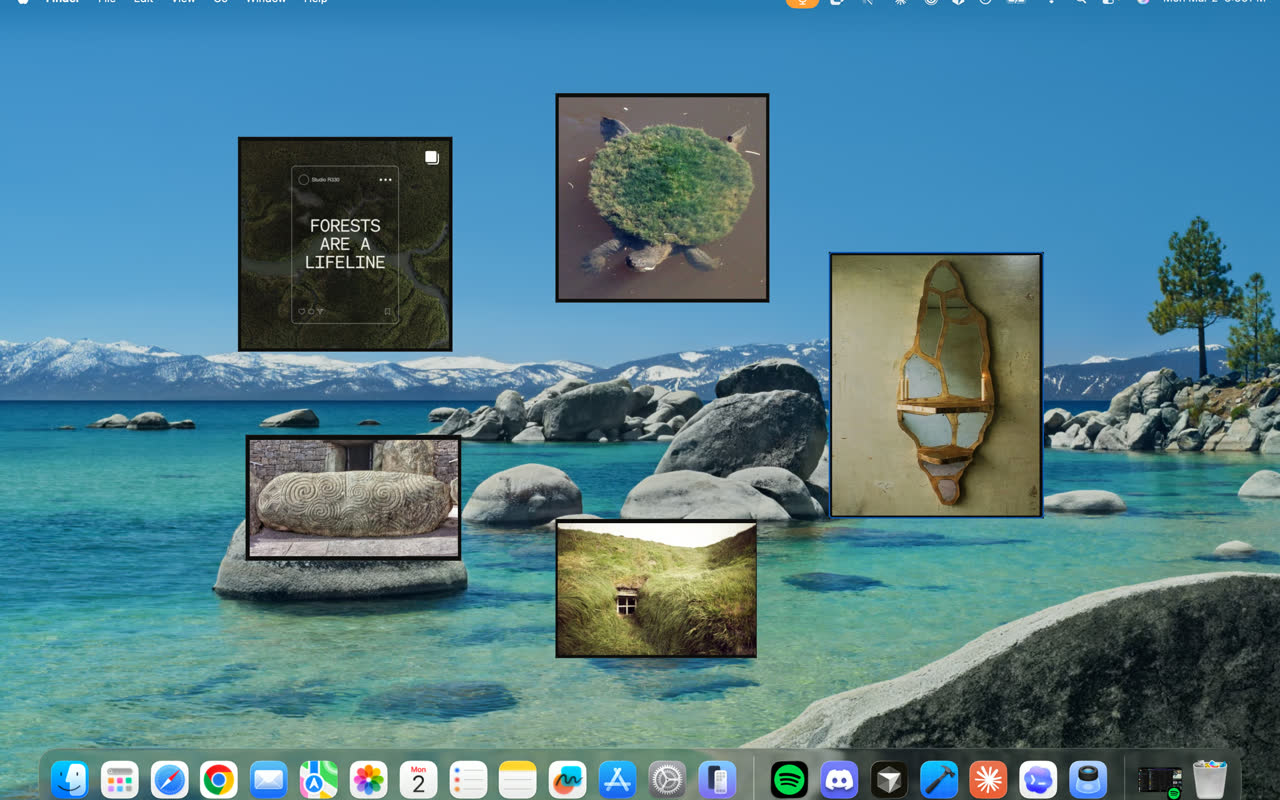The height and width of the screenshot is (800, 1280).
Task: Open the blue terminal-prompt app in Dock
Action: click(1038, 779)
